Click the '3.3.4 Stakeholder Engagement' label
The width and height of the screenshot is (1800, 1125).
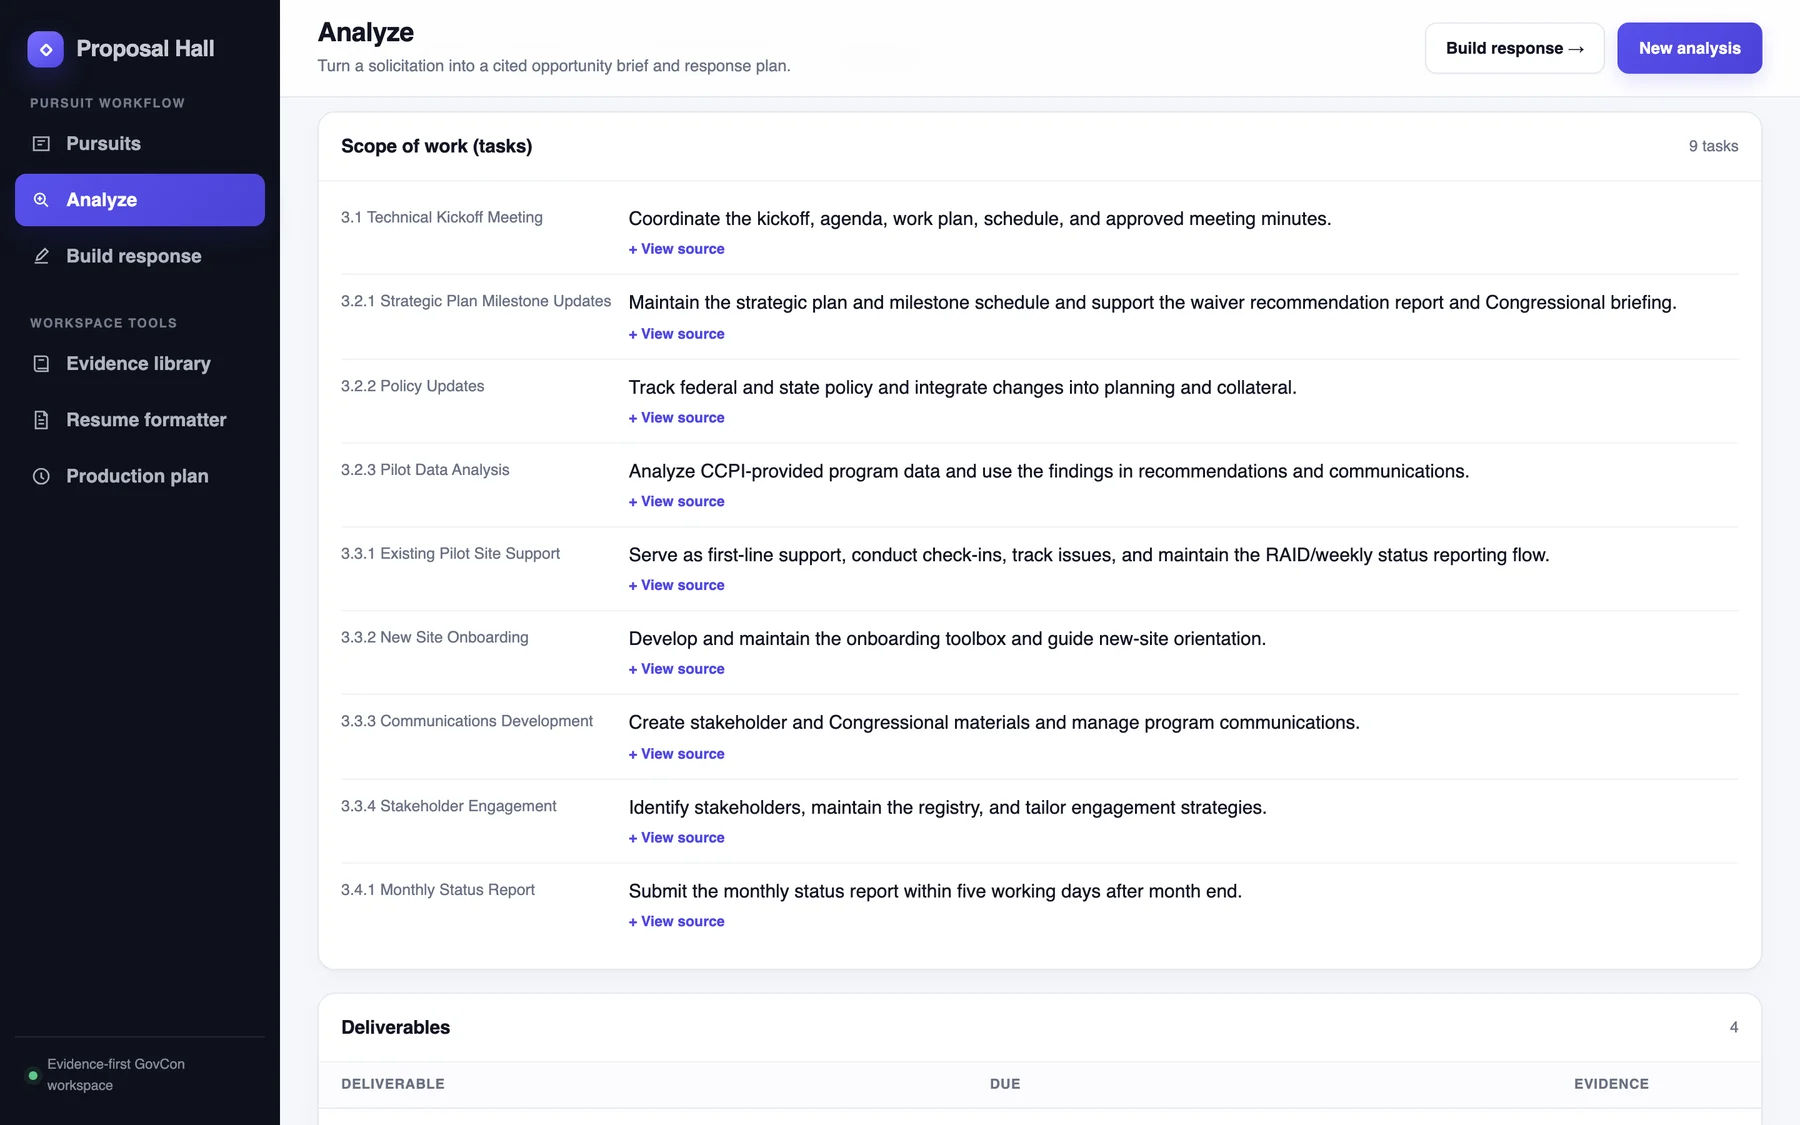449,806
